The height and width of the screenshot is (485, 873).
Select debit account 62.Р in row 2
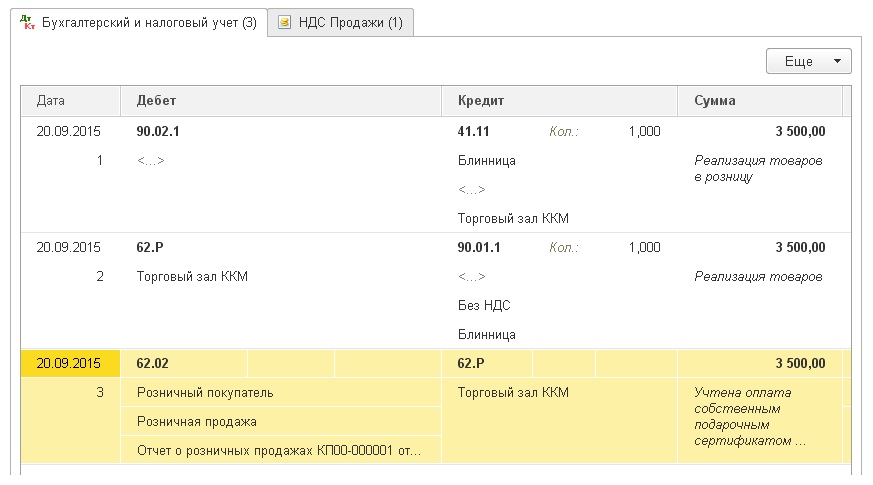coord(150,247)
